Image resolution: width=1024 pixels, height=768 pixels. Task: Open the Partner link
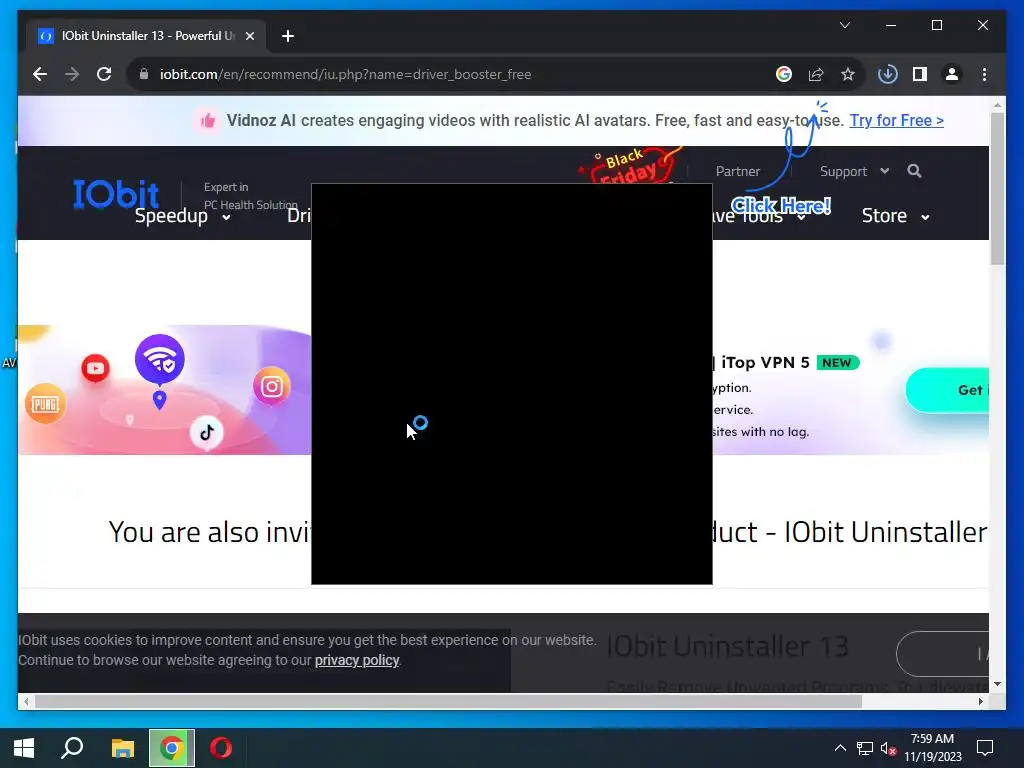pyautogui.click(x=737, y=171)
